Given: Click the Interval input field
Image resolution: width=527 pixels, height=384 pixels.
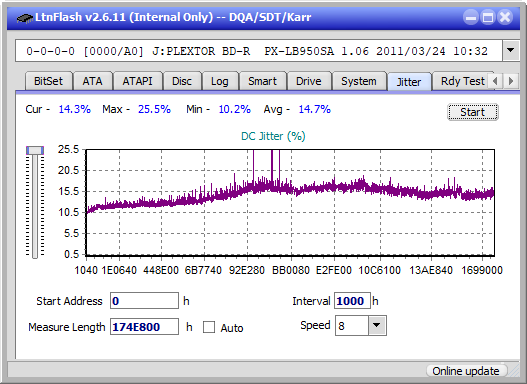Looking at the screenshot, I should pyautogui.click(x=352, y=301).
